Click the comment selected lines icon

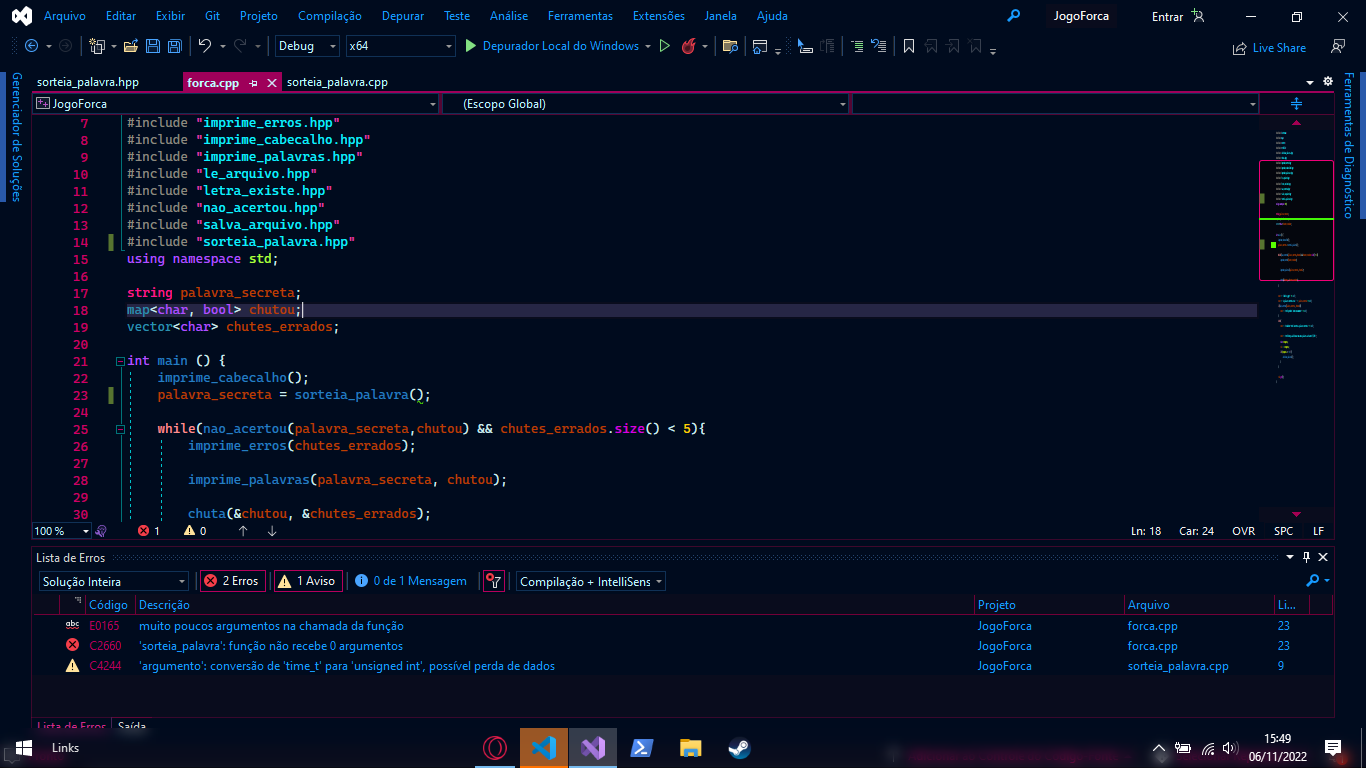[857, 46]
